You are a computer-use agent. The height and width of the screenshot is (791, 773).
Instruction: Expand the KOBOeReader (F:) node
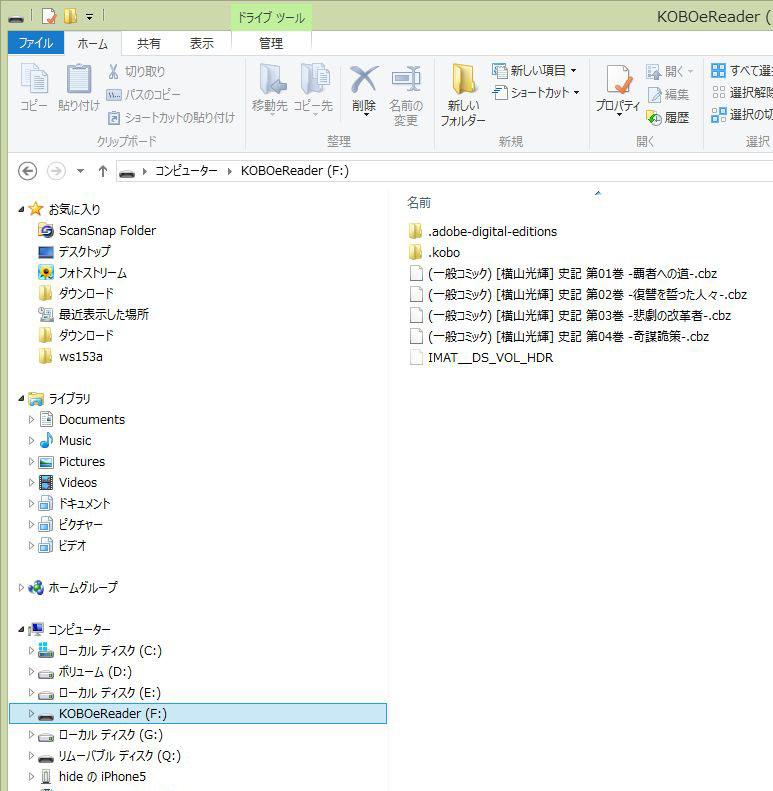coord(31,713)
